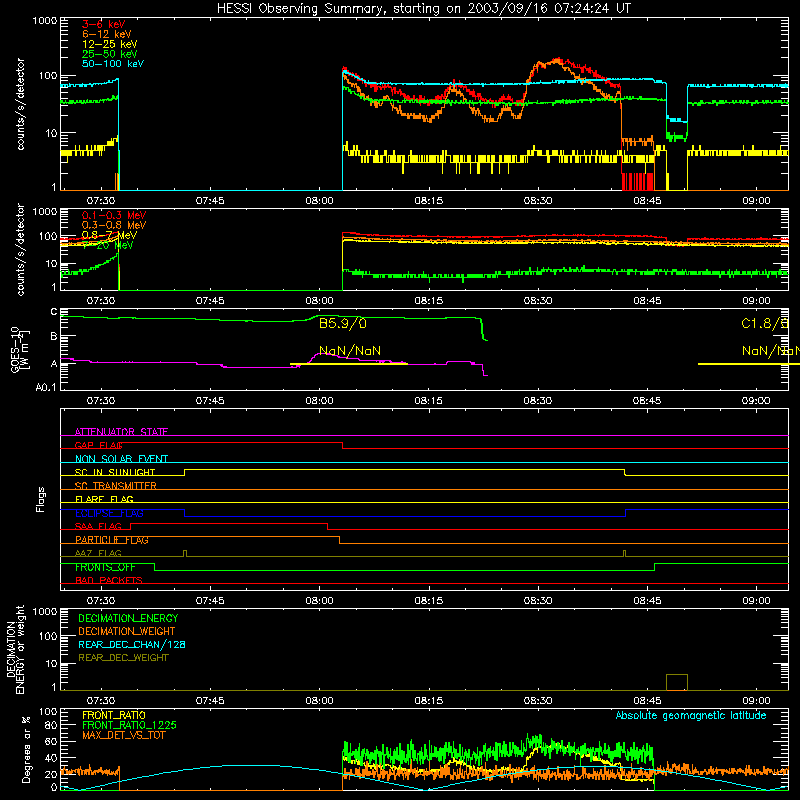The image size is (800, 800).
Task: Click the "Absolute geomagnetic latitude" label
Action: (691, 715)
